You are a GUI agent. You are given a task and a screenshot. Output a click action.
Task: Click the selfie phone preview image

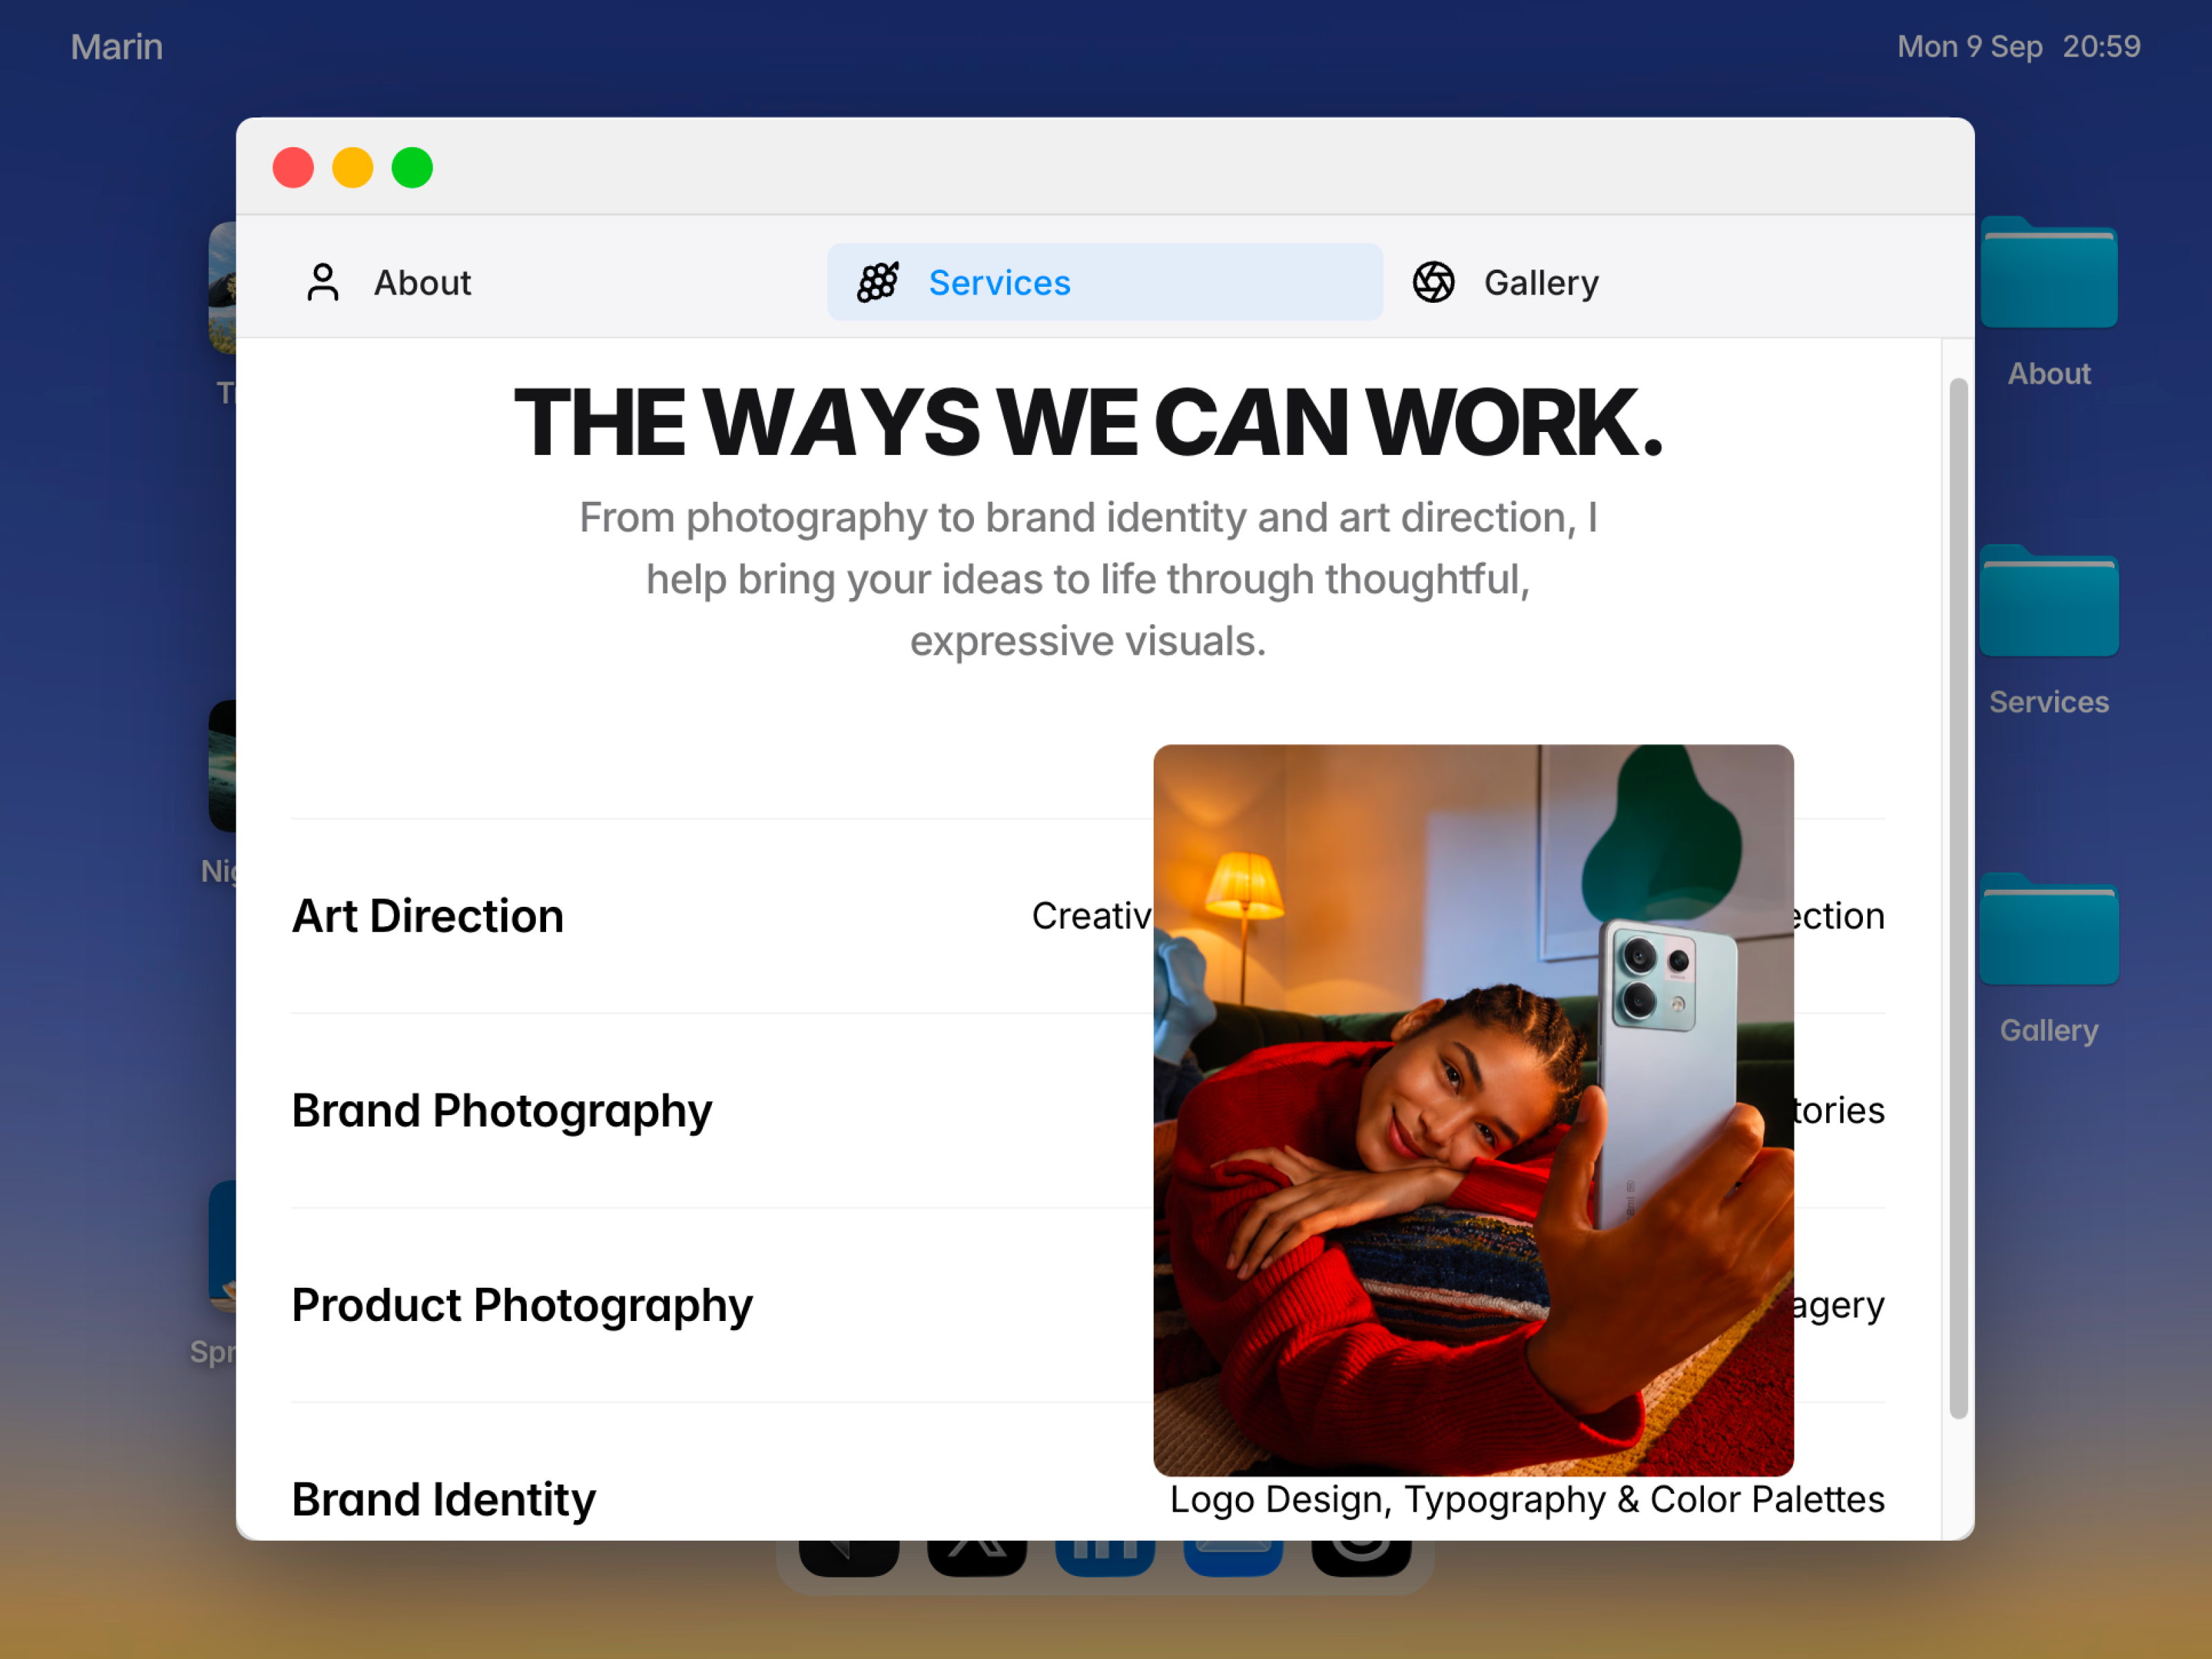point(1473,1110)
